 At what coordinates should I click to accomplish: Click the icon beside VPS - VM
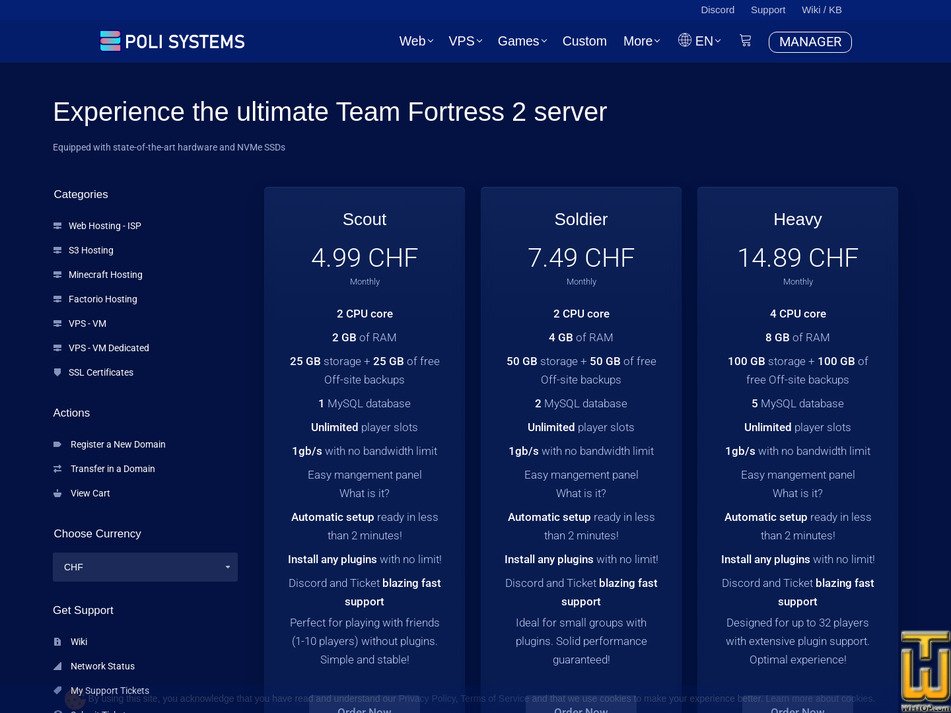(58, 324)
